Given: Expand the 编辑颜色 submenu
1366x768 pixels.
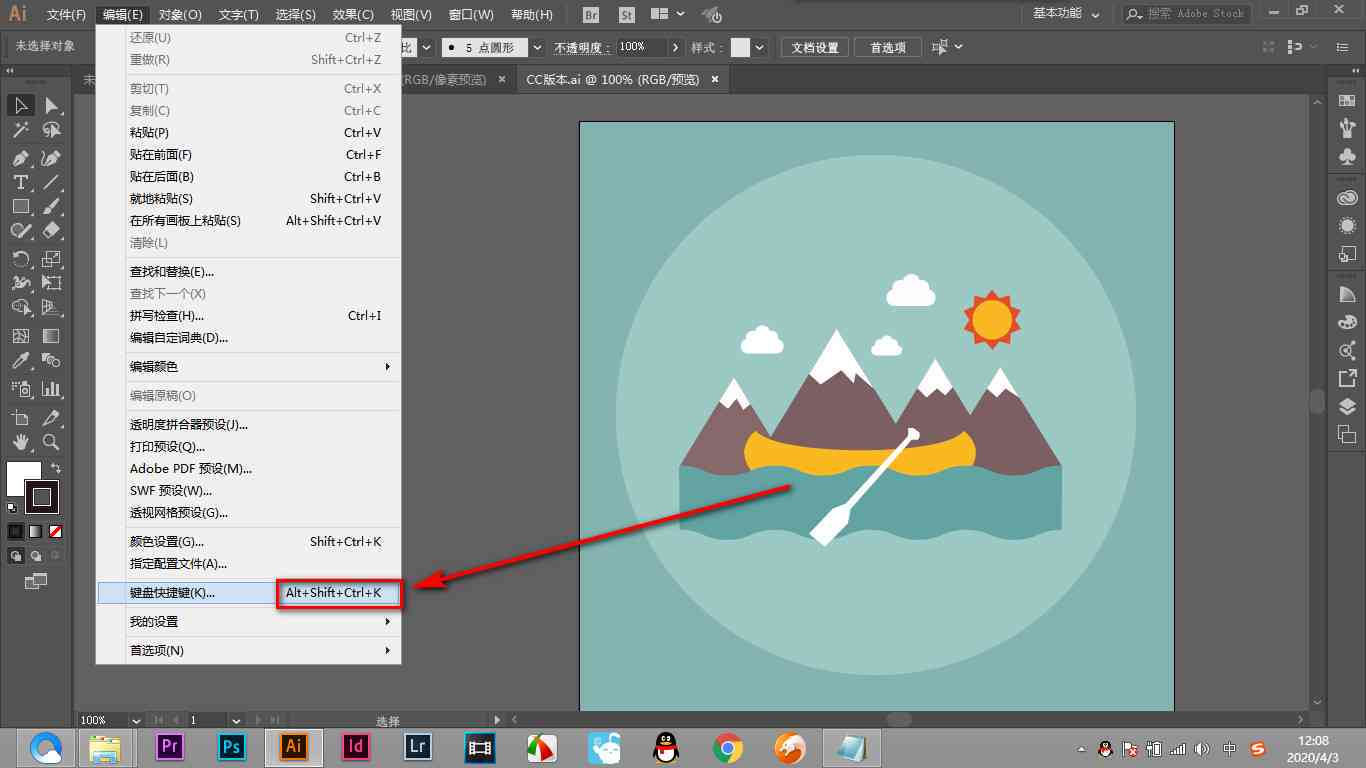Looking at the screenshot, I should 249,367.
